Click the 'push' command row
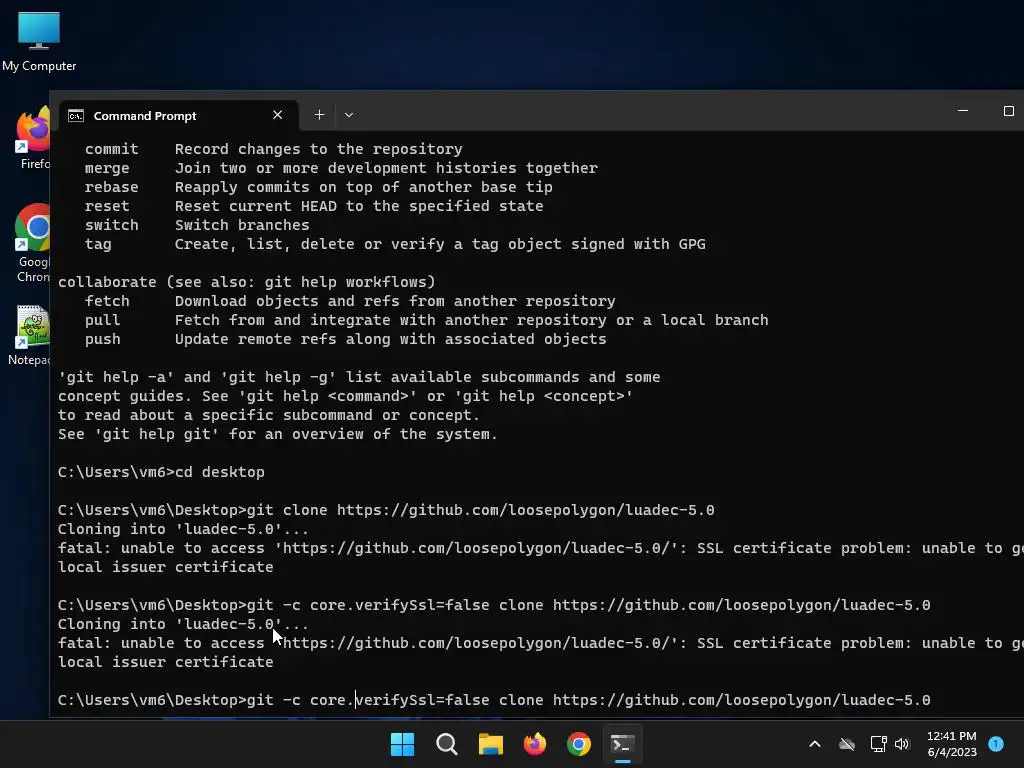 point(345,339)
